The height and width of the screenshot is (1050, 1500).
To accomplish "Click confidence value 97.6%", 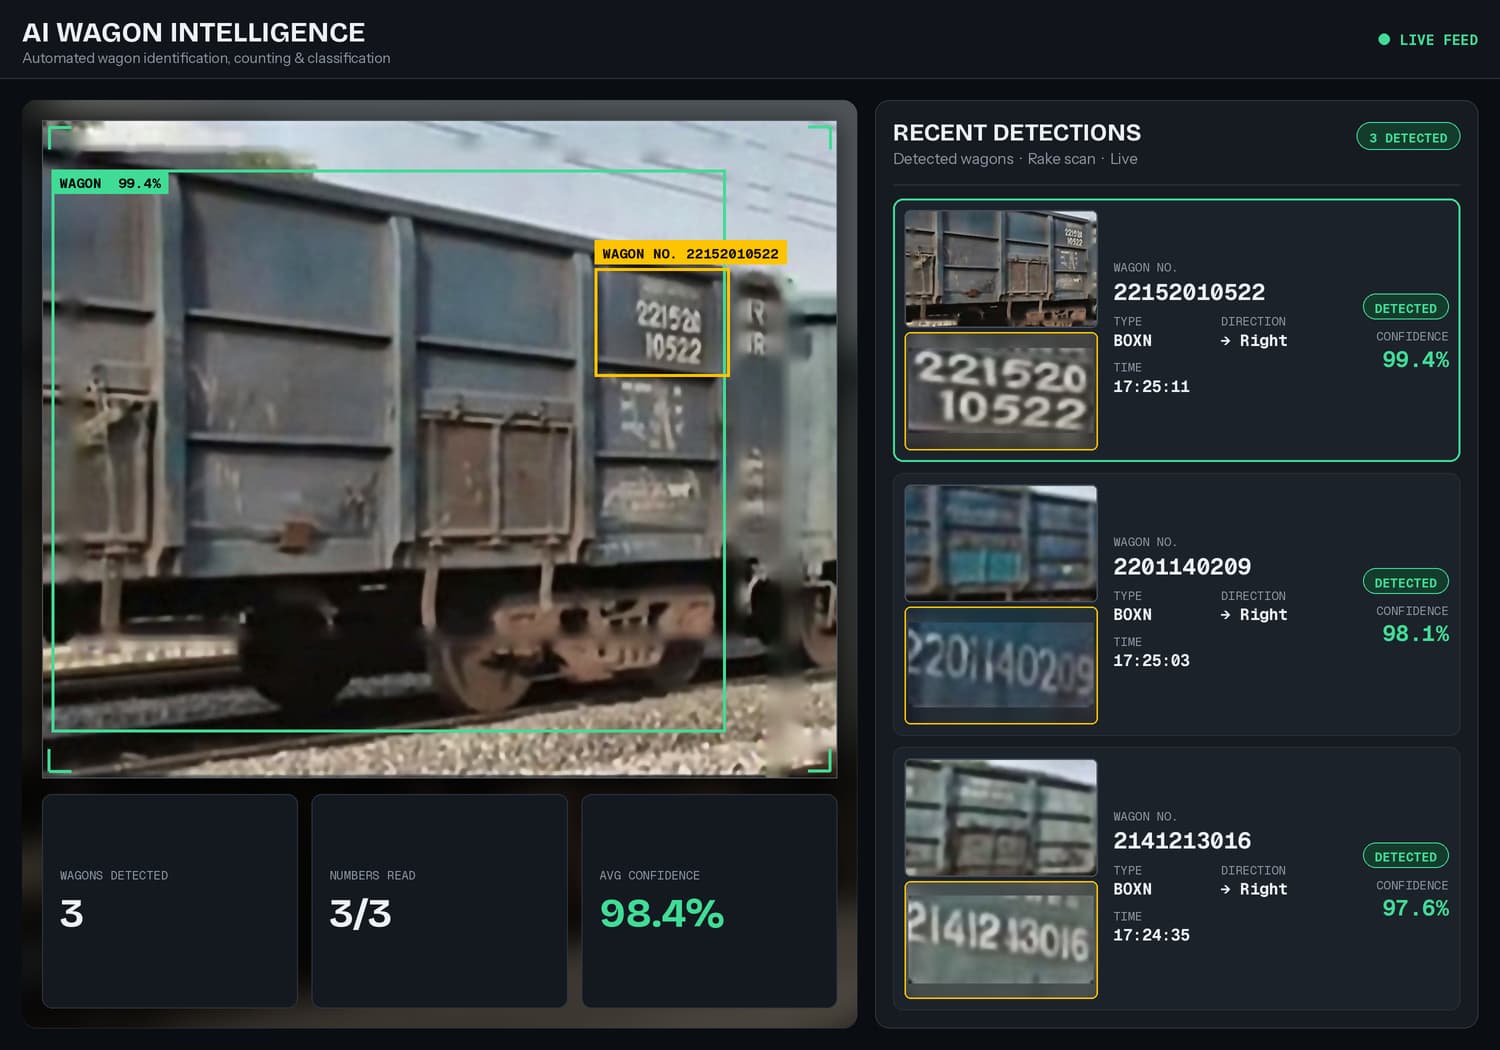I will (x=1415, y=908).
